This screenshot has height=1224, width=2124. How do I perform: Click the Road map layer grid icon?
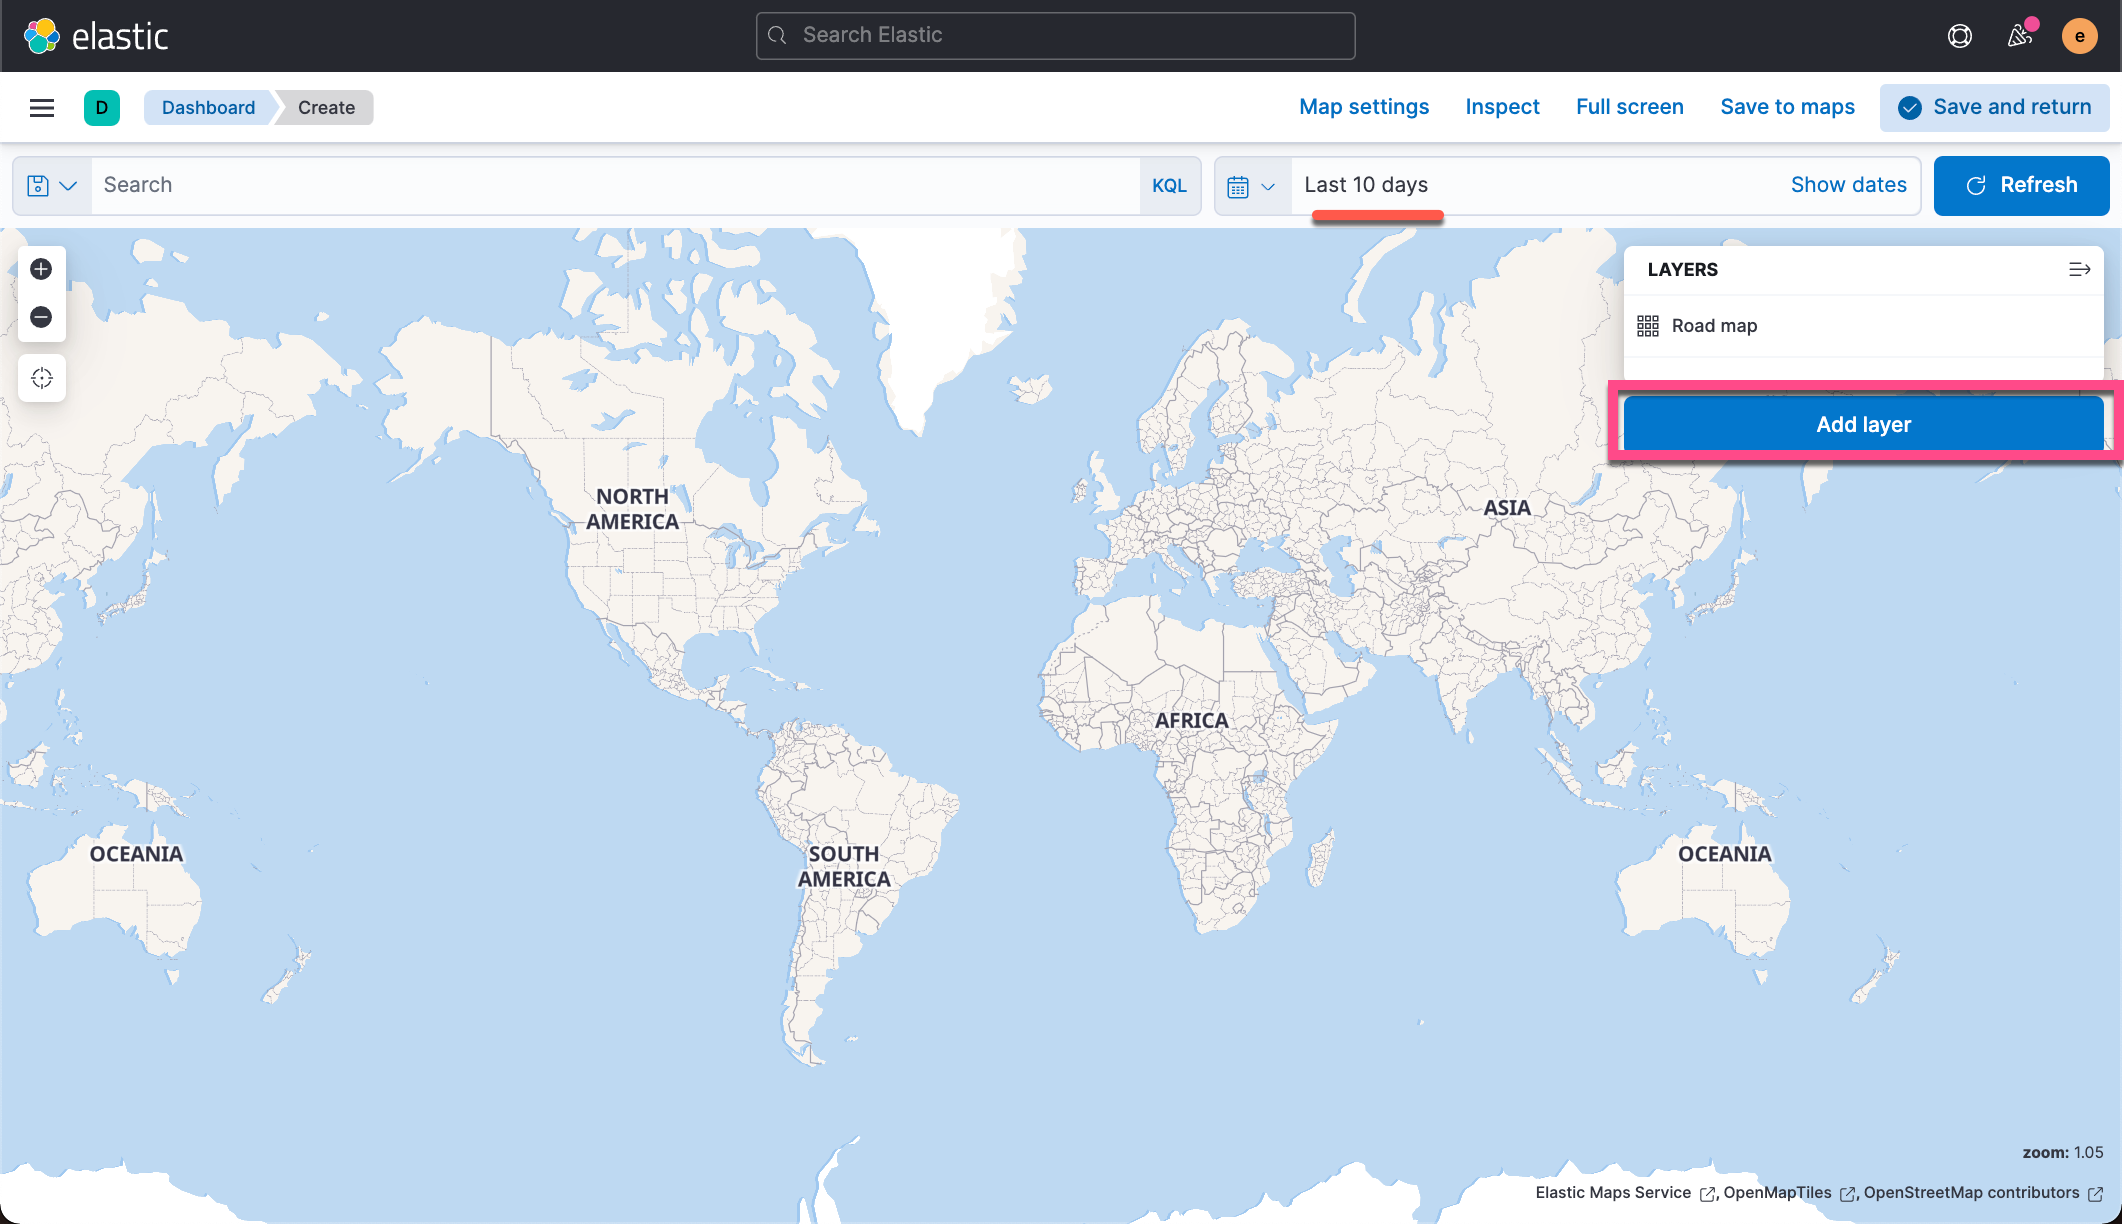click(x=1647, y=325)
